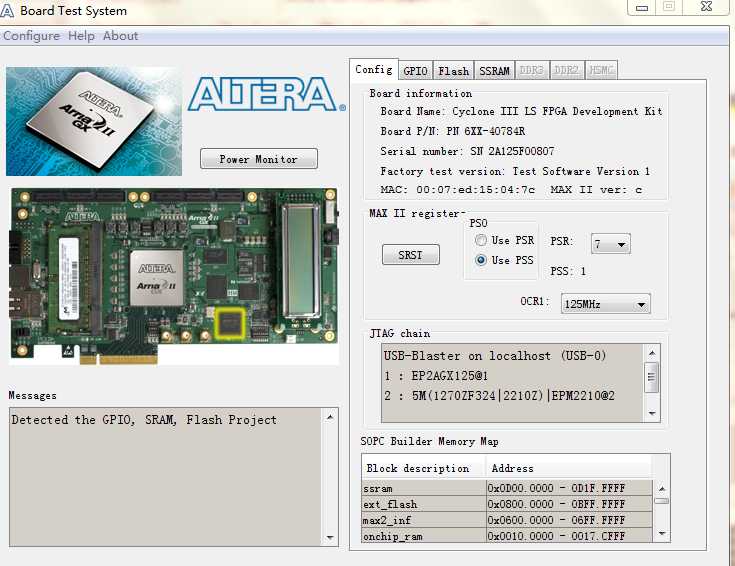
Task: Switch to the Config tab
Action: [374, 69]
